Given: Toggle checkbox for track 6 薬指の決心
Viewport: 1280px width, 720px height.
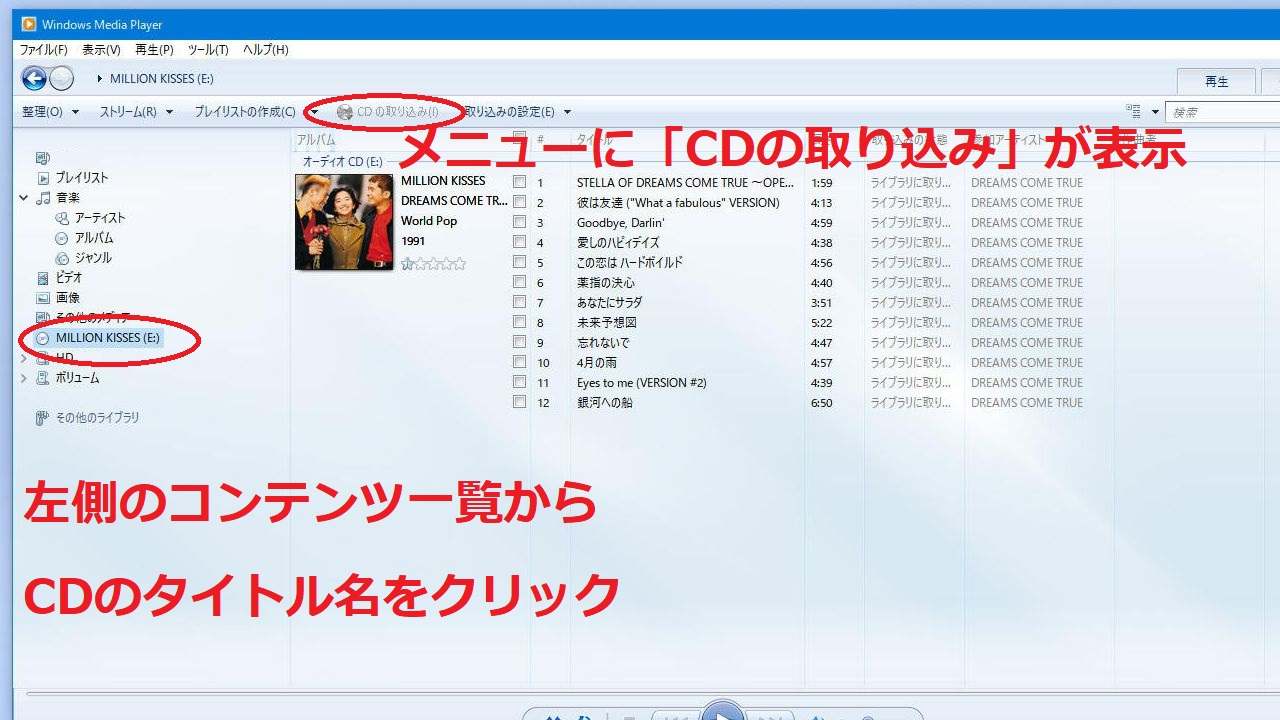Looking at the screenshot, I should coord(519,282).
